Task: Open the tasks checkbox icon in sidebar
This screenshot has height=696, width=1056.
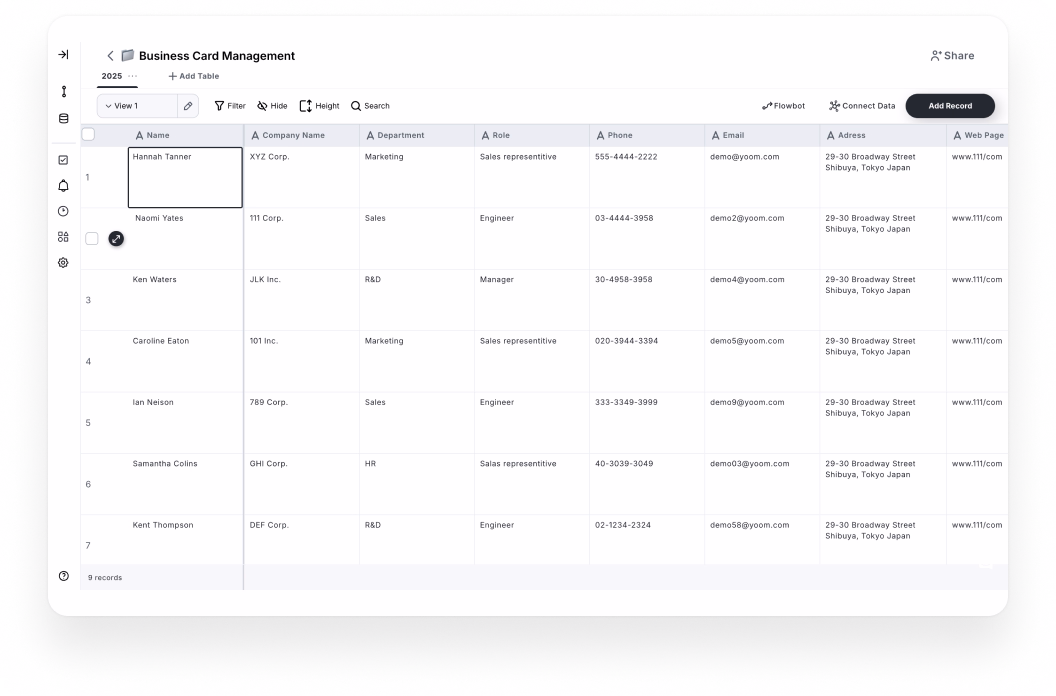Action: (x=63, y=160)
